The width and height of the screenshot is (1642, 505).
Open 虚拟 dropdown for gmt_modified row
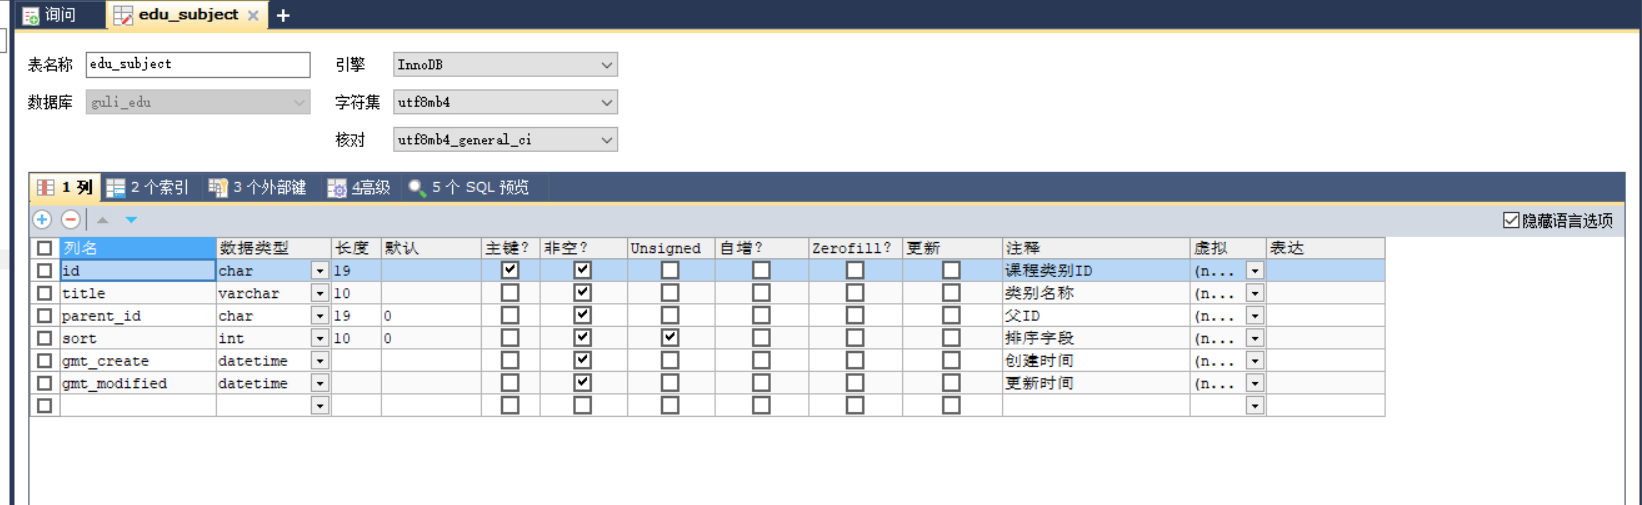(1255, 383)
